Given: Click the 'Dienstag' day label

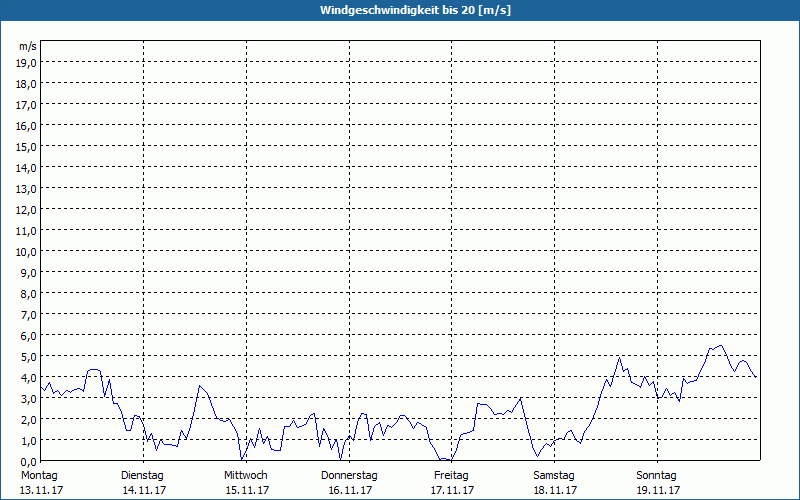Looking at the screenshot, I should 142,475.
